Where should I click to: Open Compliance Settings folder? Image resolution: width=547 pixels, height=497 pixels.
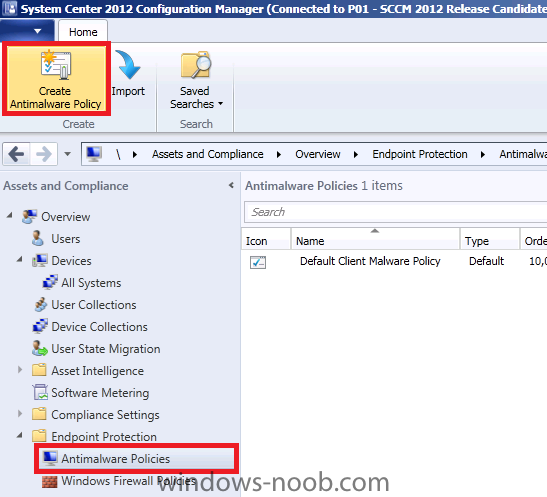(105, 415)
